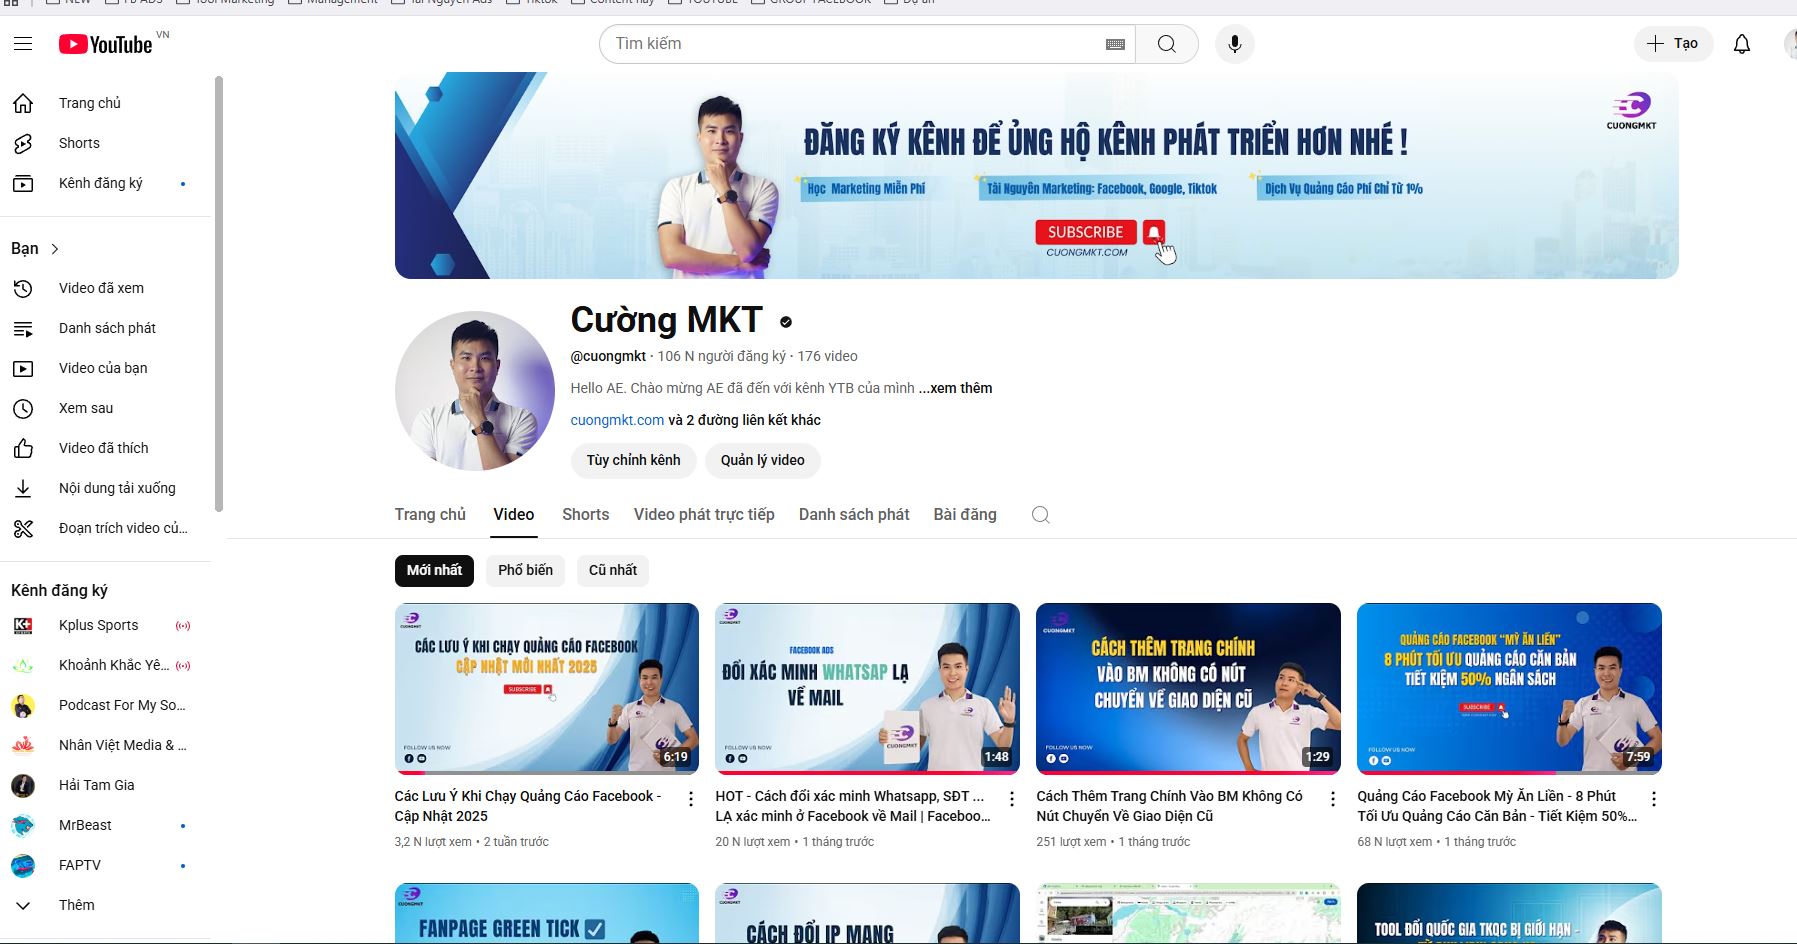Viewport: 1797px width, 944px height.
Task: Open Quảng Cáo Facebook Mỹ Ăn Liền title
Action: (1497, 806)
